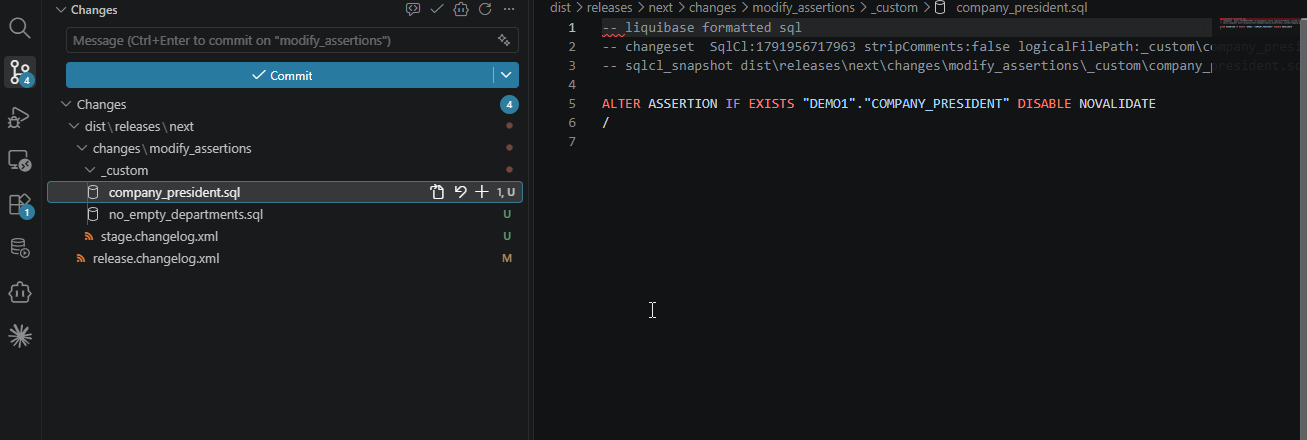1307x440 pixels.
Task: Open the Remote Explorer view
Action: pyautogui.click(x=20, y=160)
